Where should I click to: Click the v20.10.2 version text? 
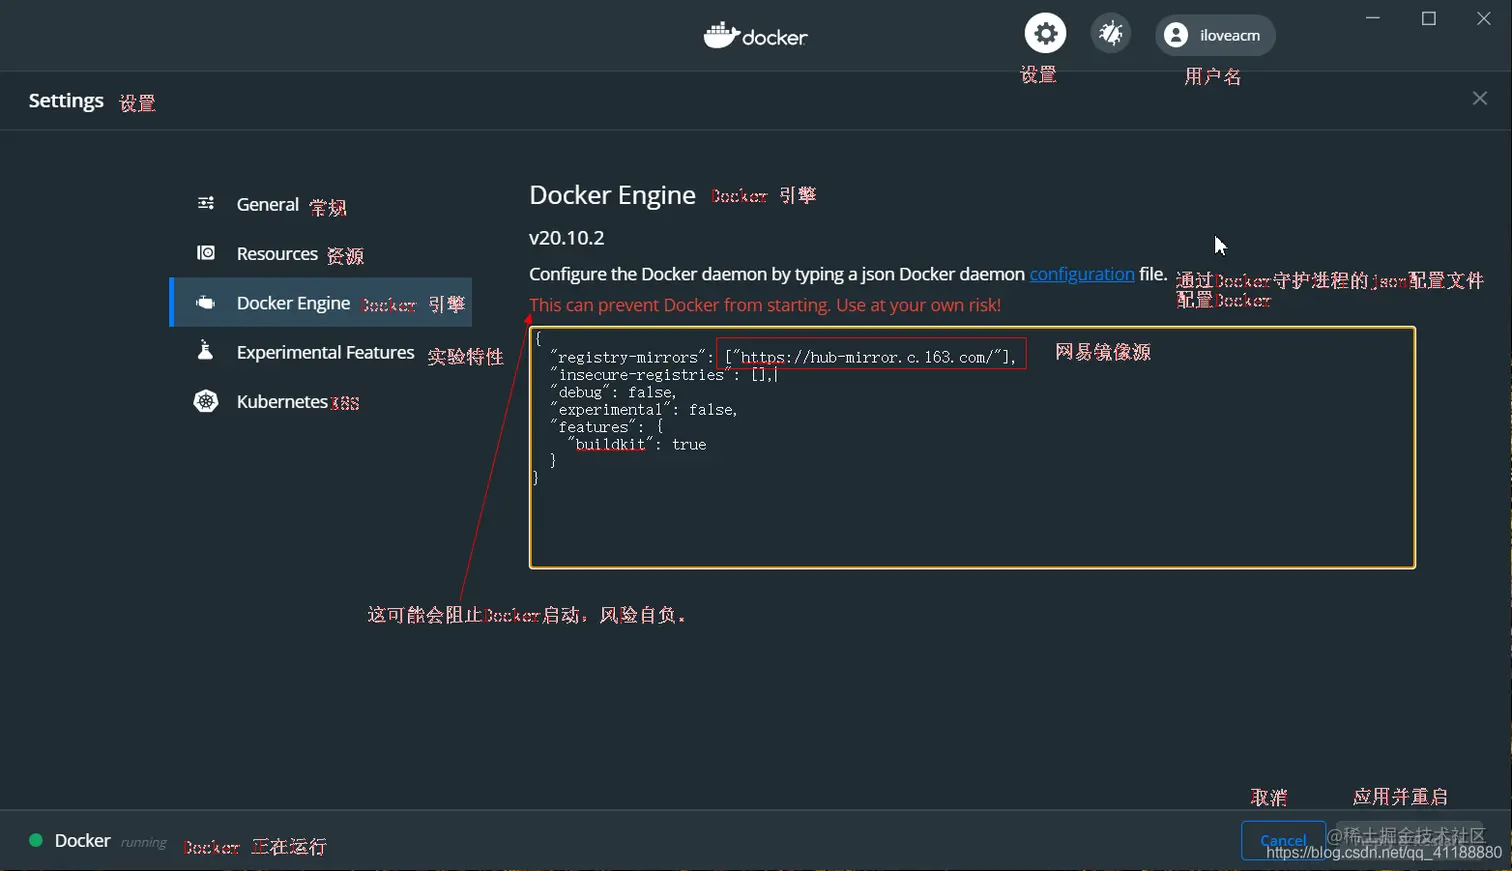[x=567, y=238]
